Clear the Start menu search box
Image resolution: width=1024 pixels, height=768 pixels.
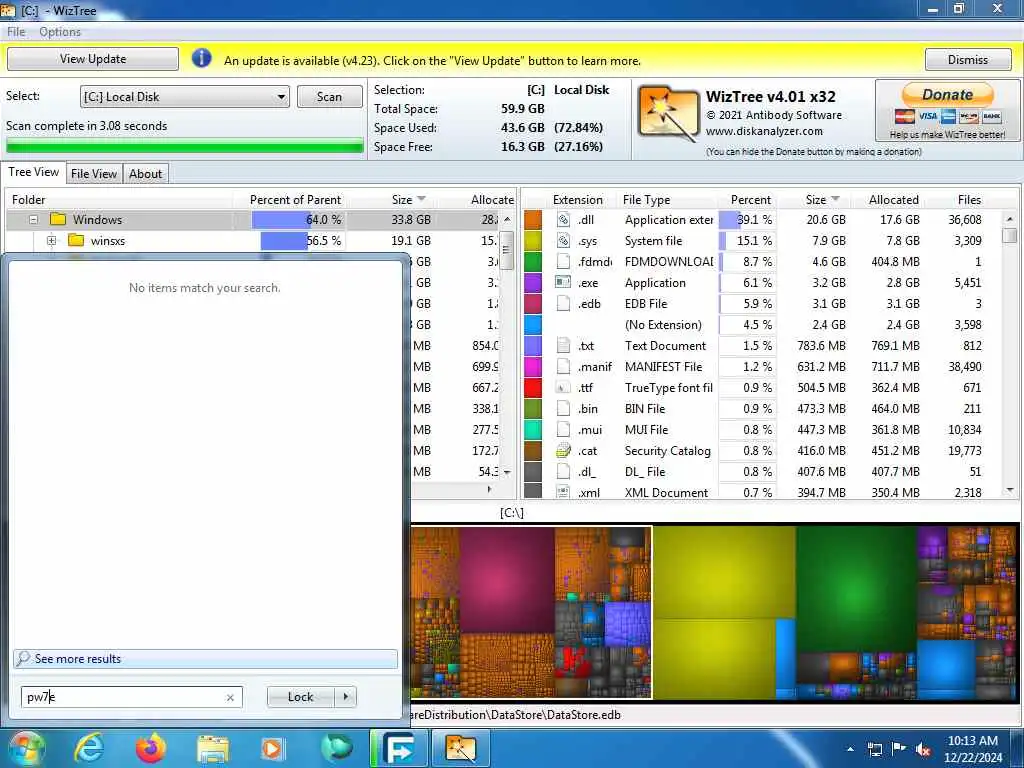coord(230,697)
